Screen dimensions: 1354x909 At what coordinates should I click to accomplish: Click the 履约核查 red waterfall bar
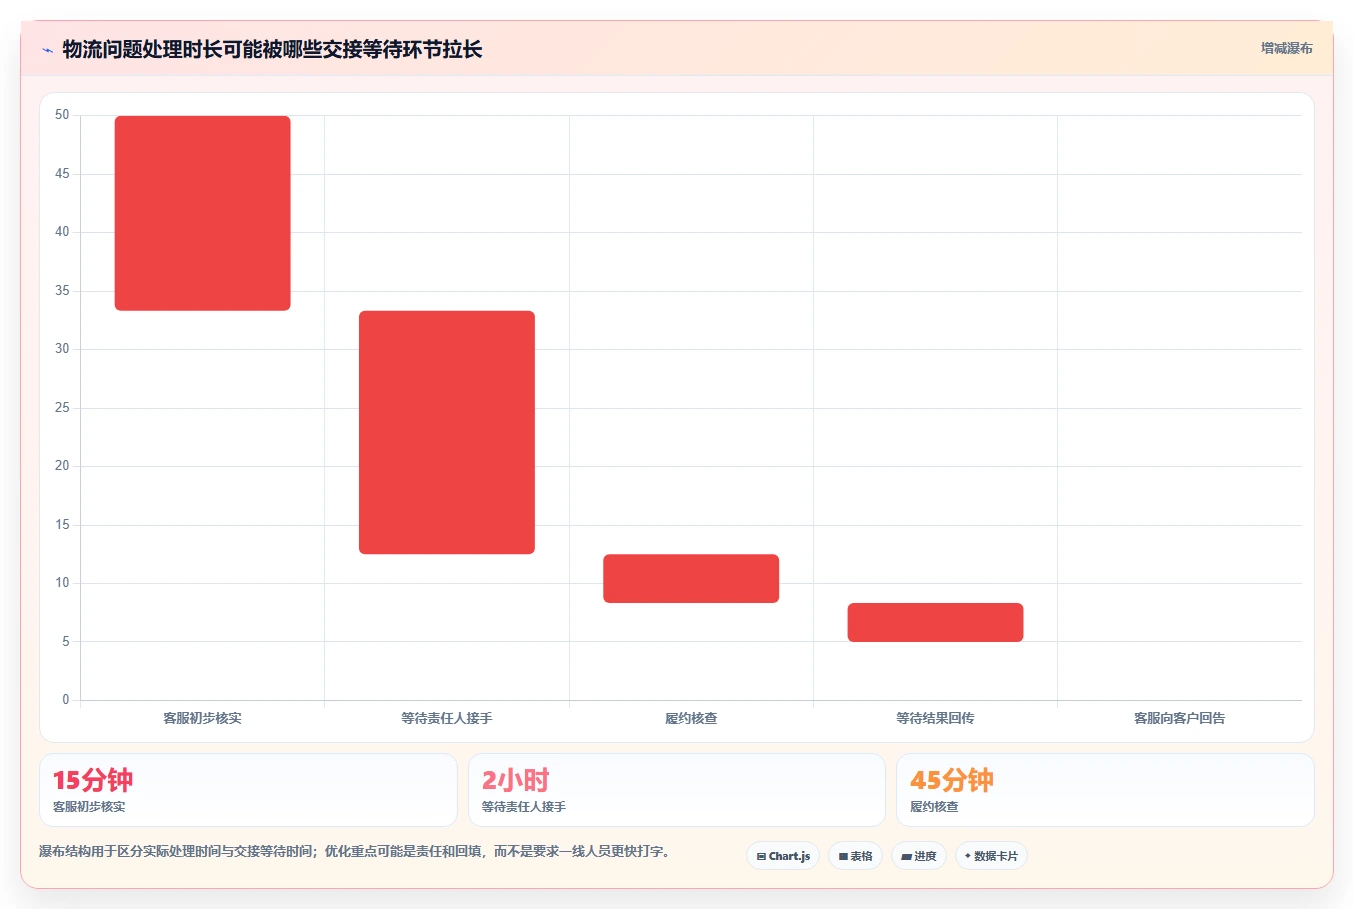coord(691,578)
